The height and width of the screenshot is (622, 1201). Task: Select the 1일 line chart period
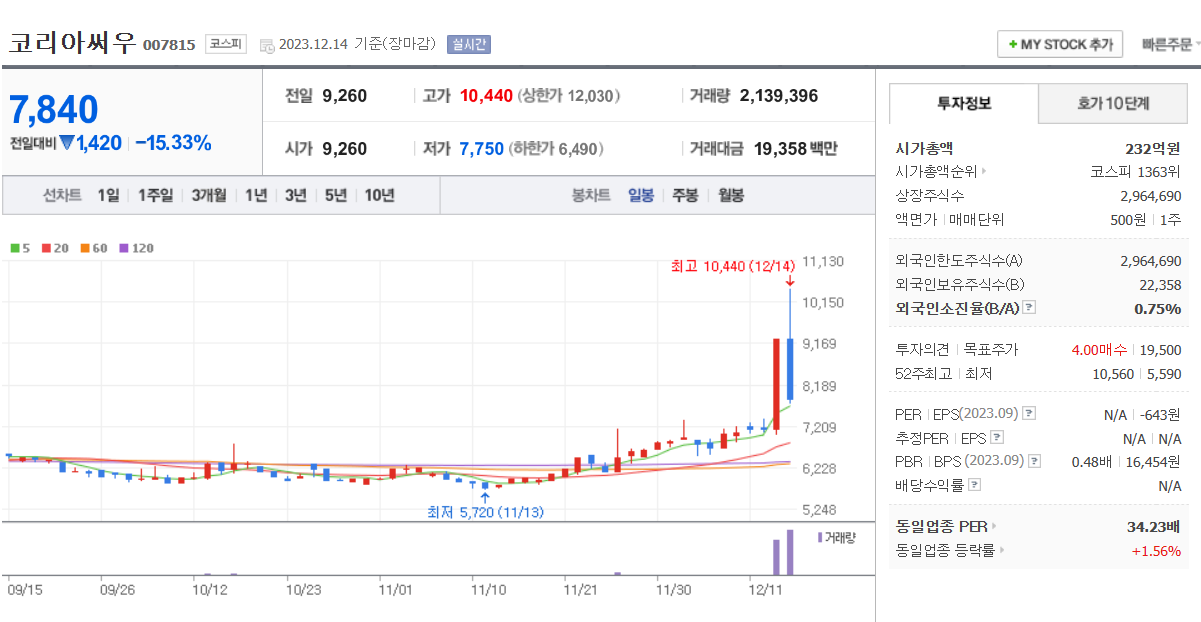[x=108, y=195]
